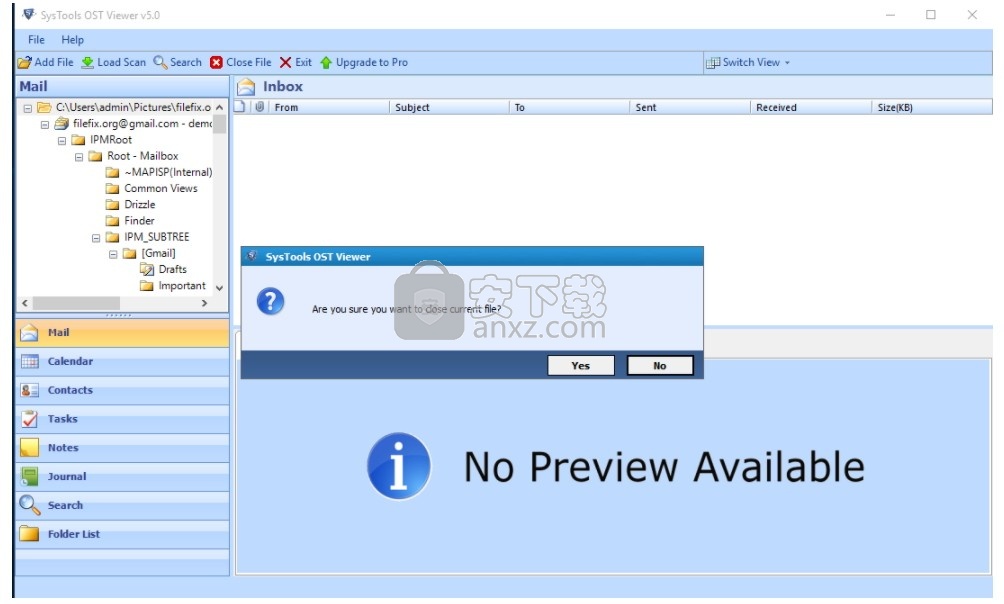
Task: Click the Contacts card icon
Action: point(29,390)
